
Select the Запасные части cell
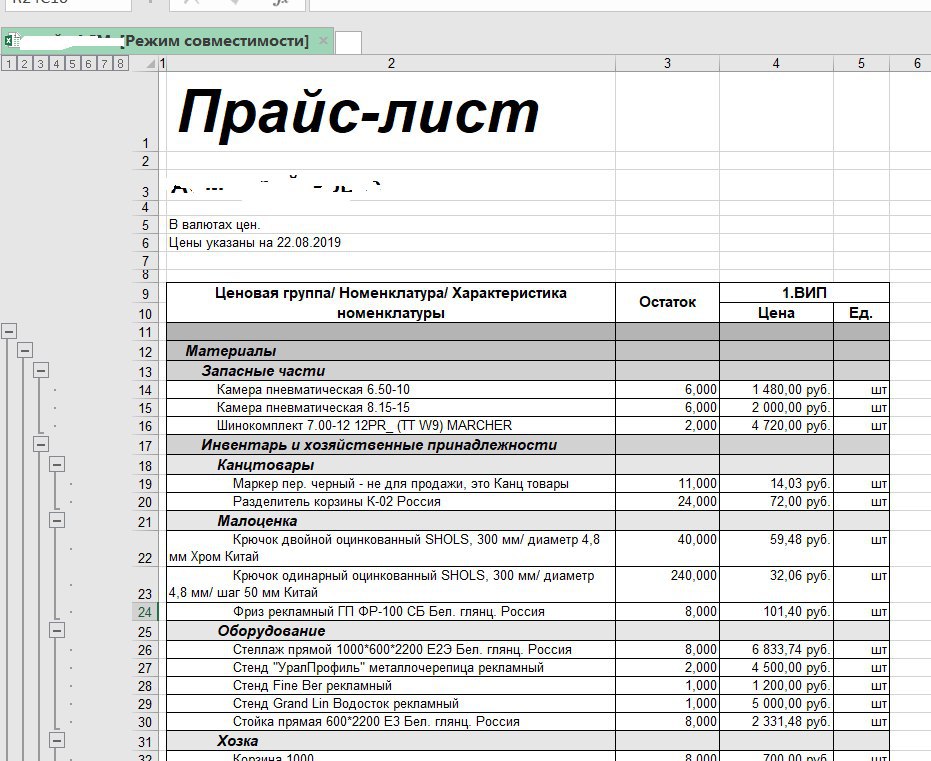[x=391, y=370]
